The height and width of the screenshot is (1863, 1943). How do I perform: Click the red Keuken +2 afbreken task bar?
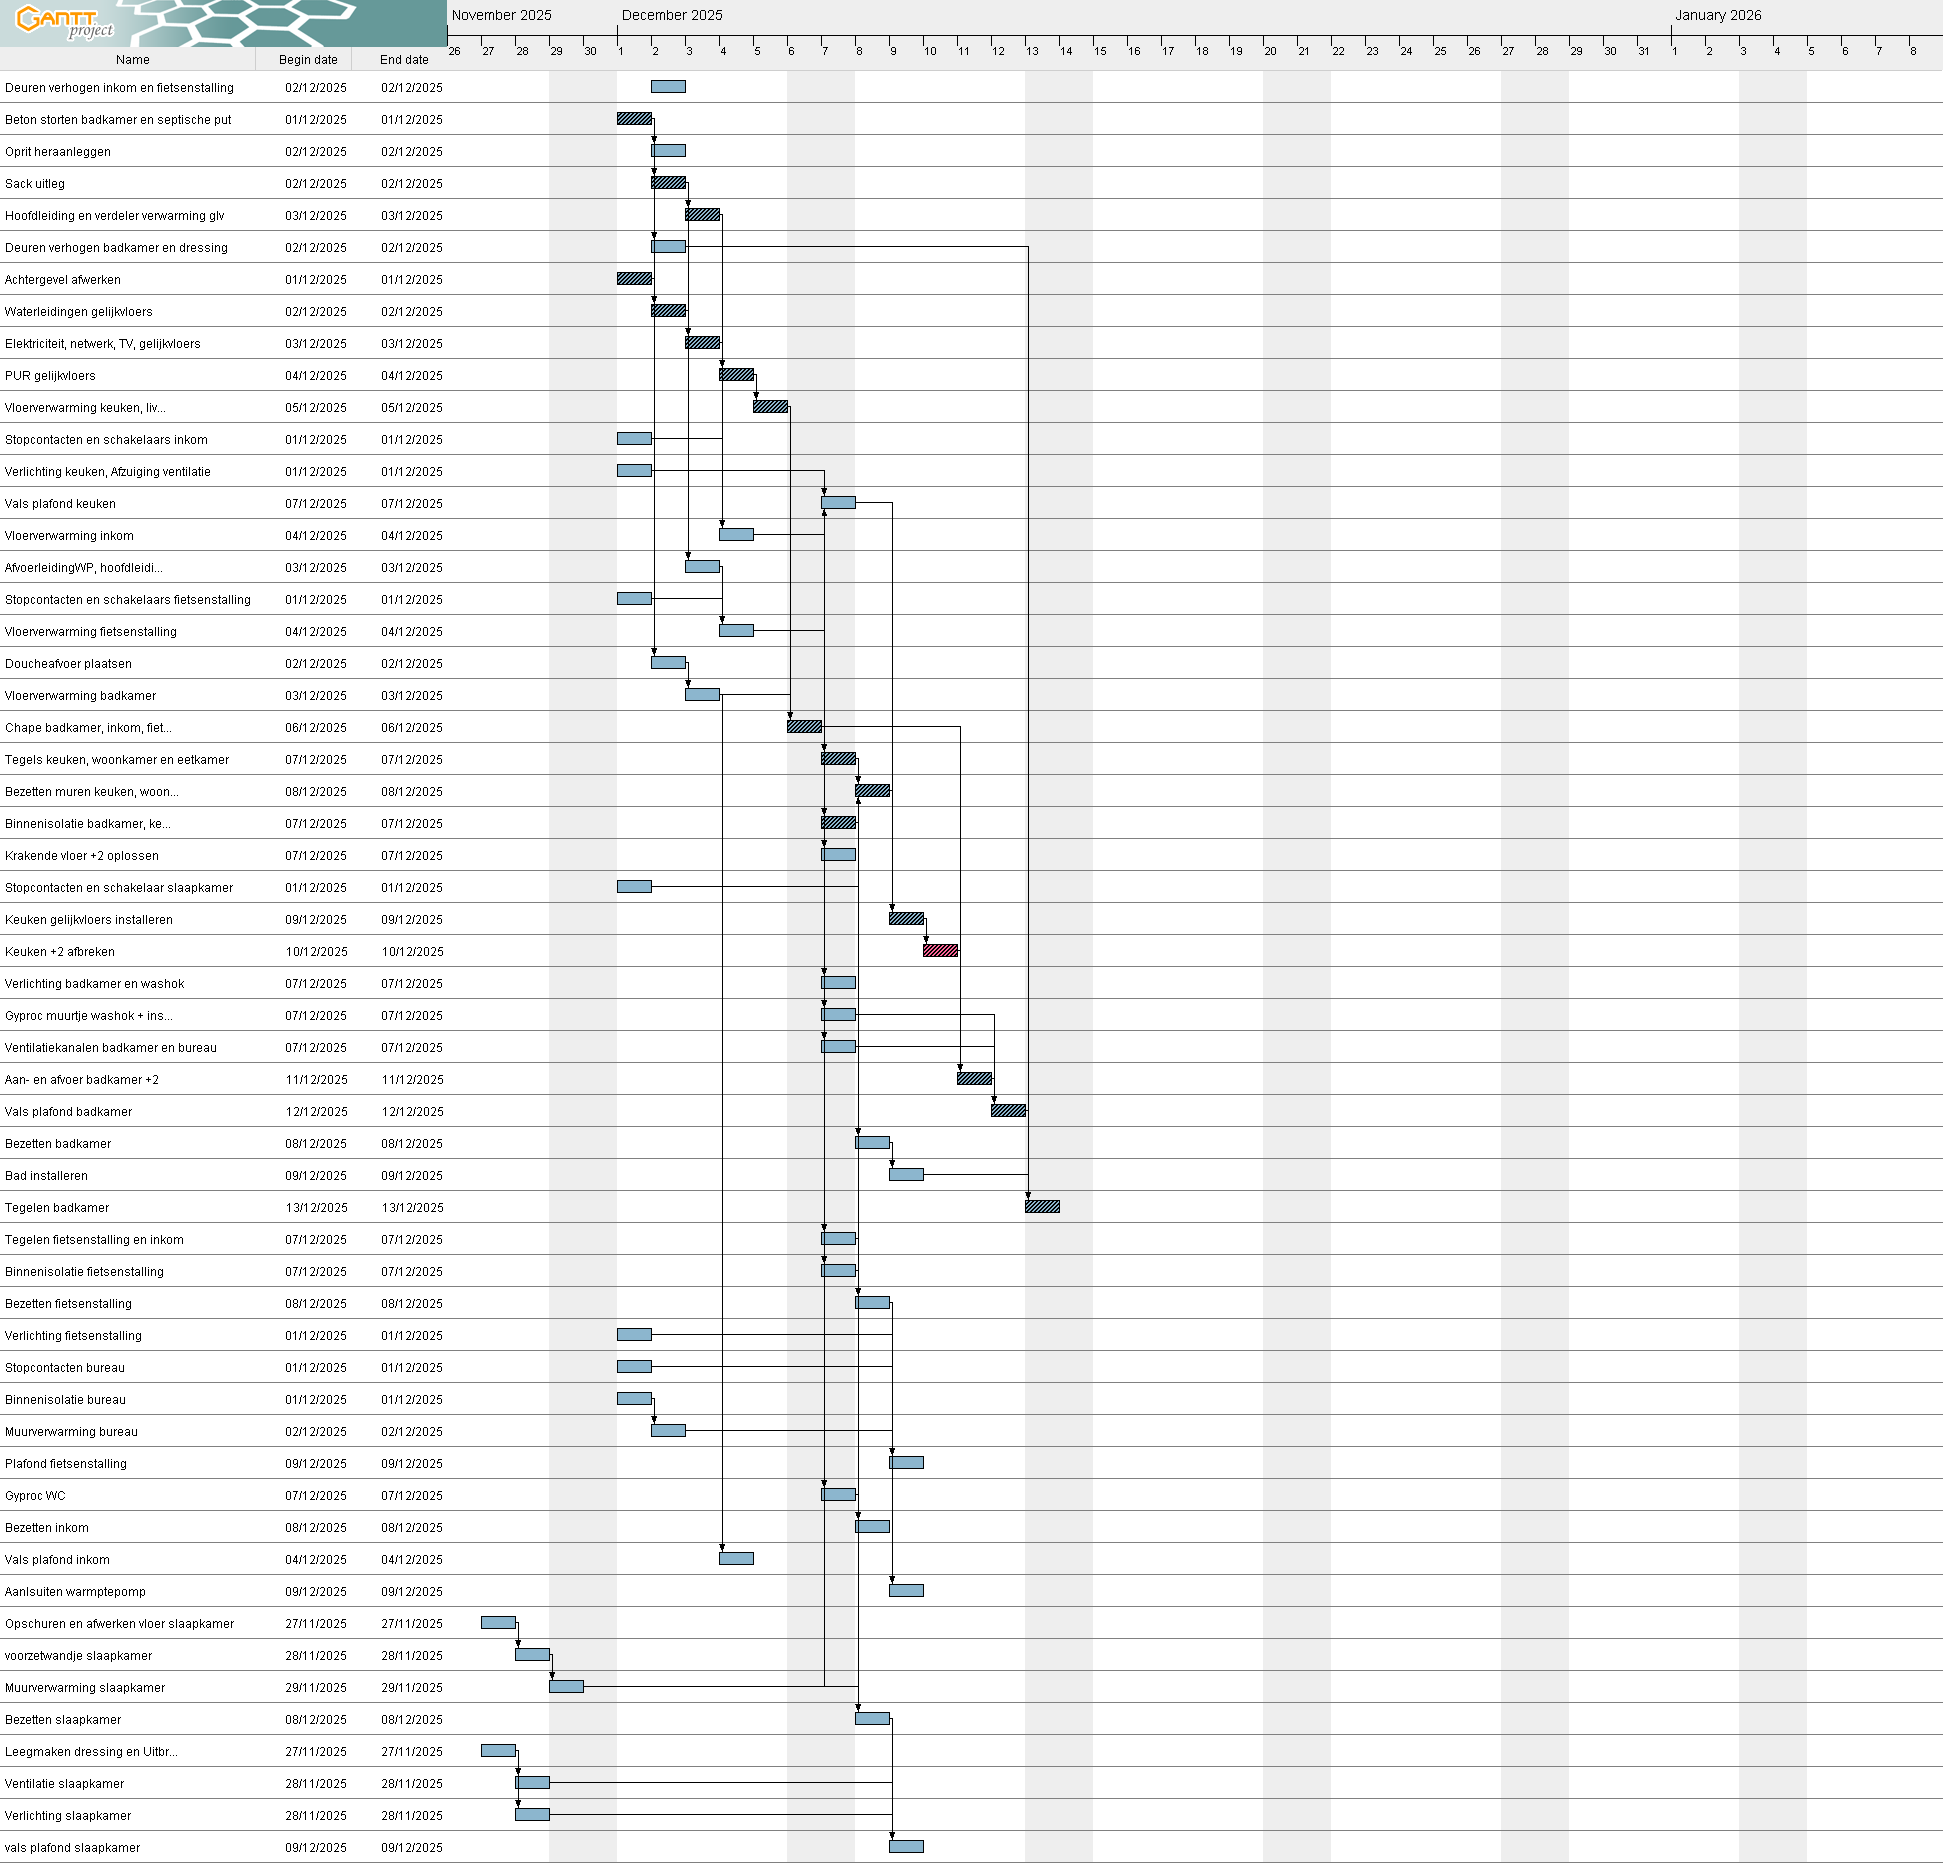(940, 951)
